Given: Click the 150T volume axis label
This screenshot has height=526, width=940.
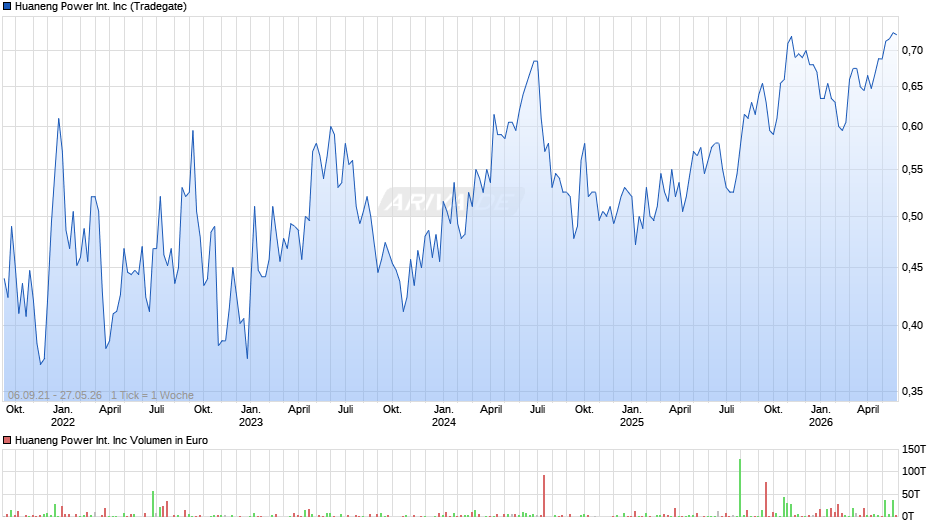Looking at the screenshot, I should [914, 449].
